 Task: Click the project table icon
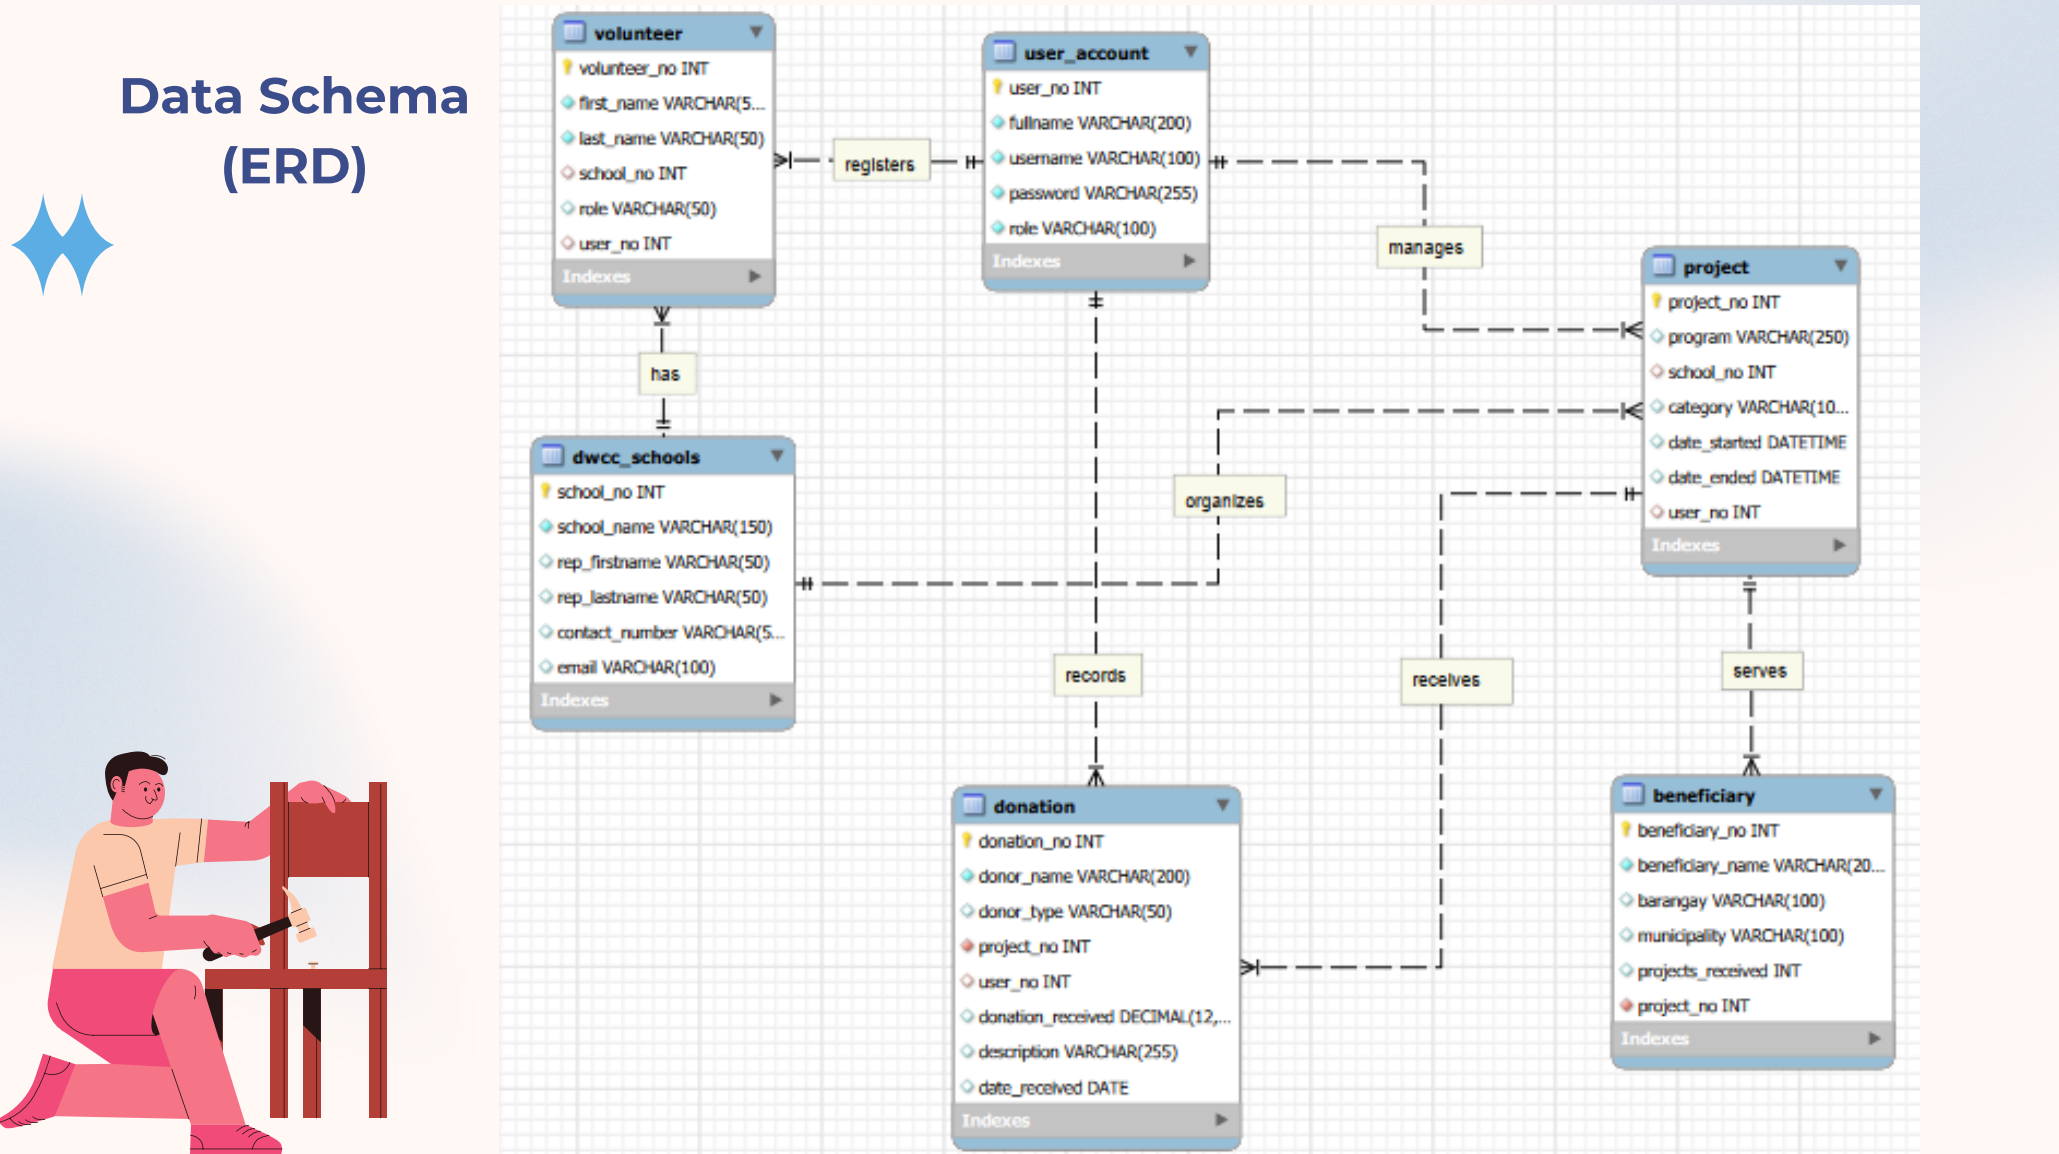[x=1663, y=266]
